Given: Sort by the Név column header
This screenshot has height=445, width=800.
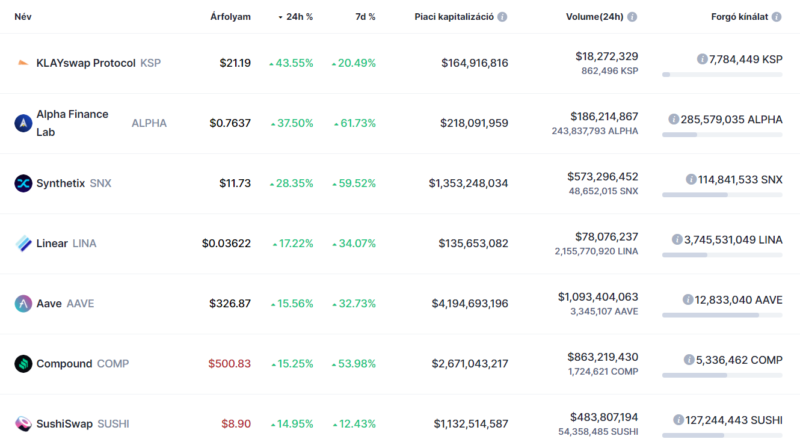Looking at the screenshot, I should (x=23, y=17).
